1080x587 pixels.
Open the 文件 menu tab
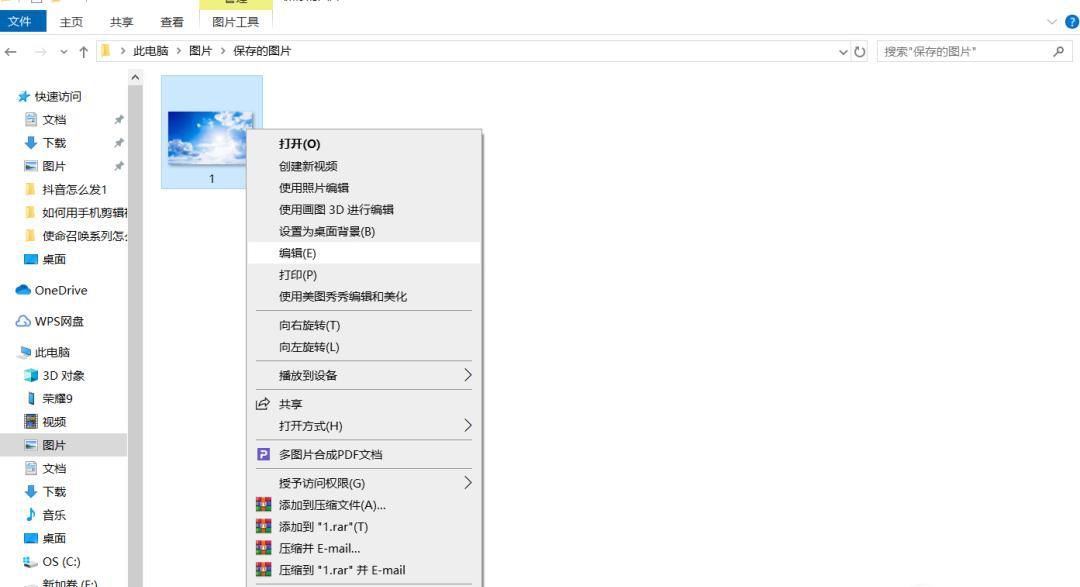click(x=22, y=21)
